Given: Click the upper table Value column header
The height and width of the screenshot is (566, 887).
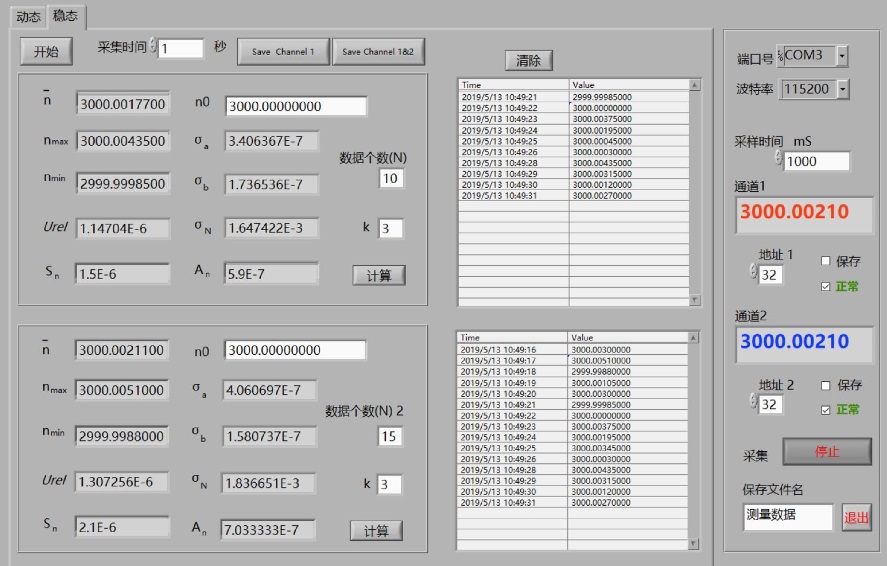Looking at the screenshot, I should (629, 85).
